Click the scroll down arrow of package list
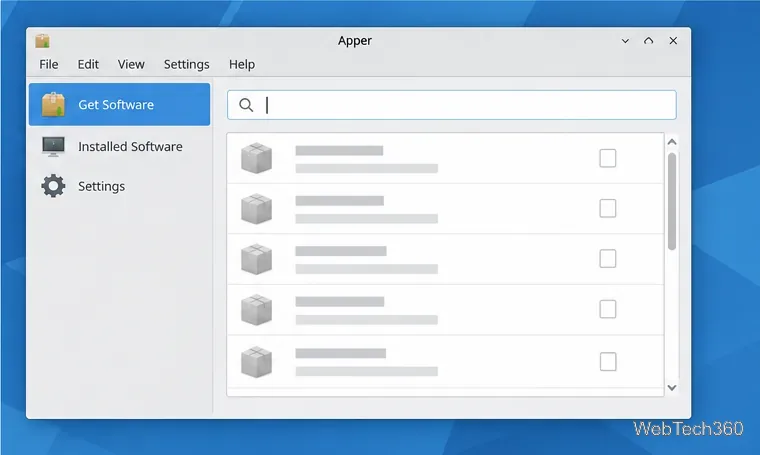Viewport: 760px width, 455px height. pos(672,388)
